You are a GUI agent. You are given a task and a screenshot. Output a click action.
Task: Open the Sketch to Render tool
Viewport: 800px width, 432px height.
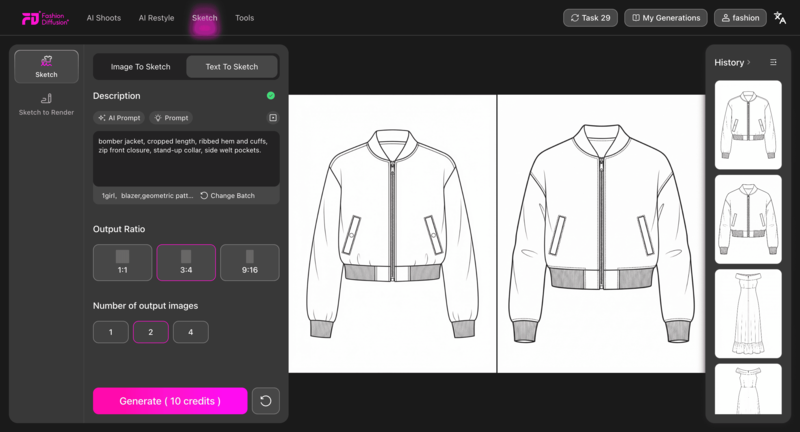pyautogui.click(x=46, y=105)
